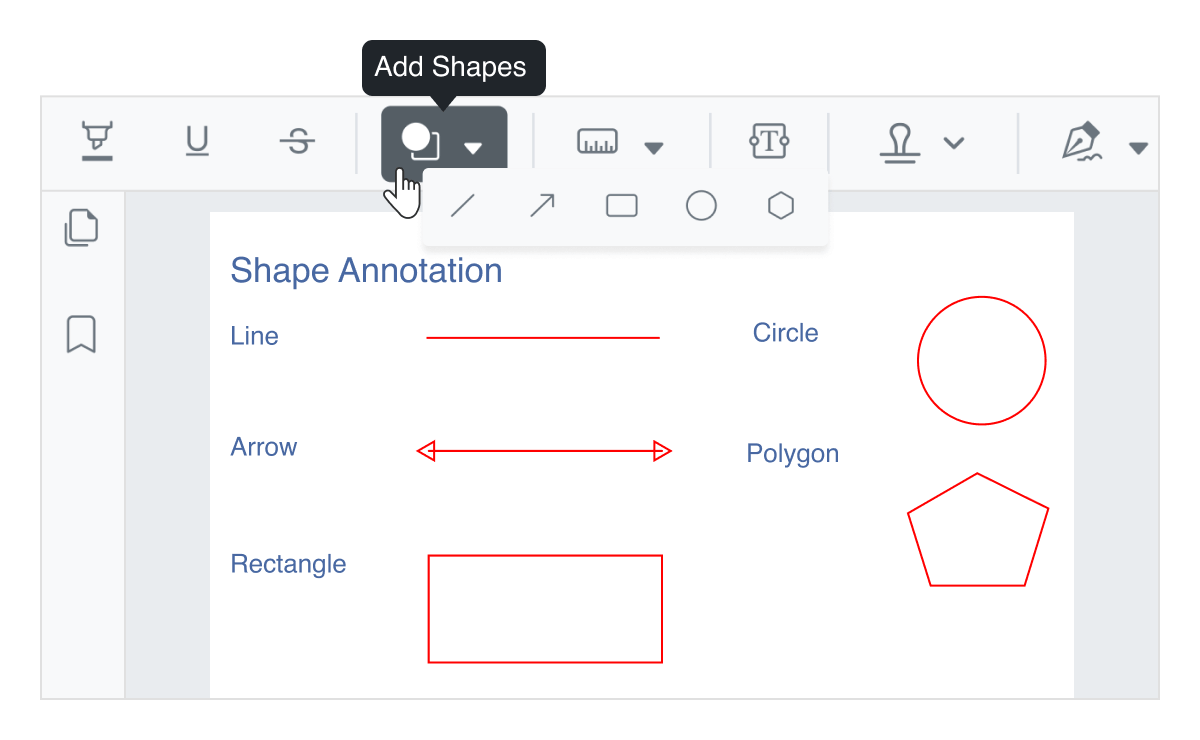
Task: Select the underline text tool
Action: click(197, 142)
